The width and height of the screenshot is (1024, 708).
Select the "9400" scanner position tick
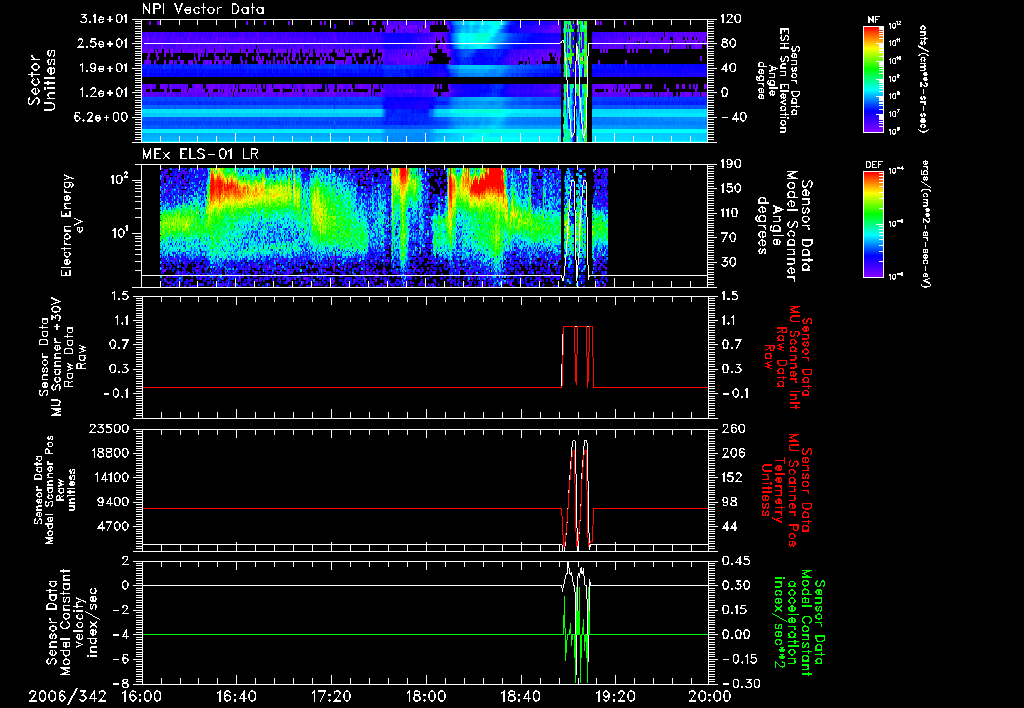coord(114,502)
